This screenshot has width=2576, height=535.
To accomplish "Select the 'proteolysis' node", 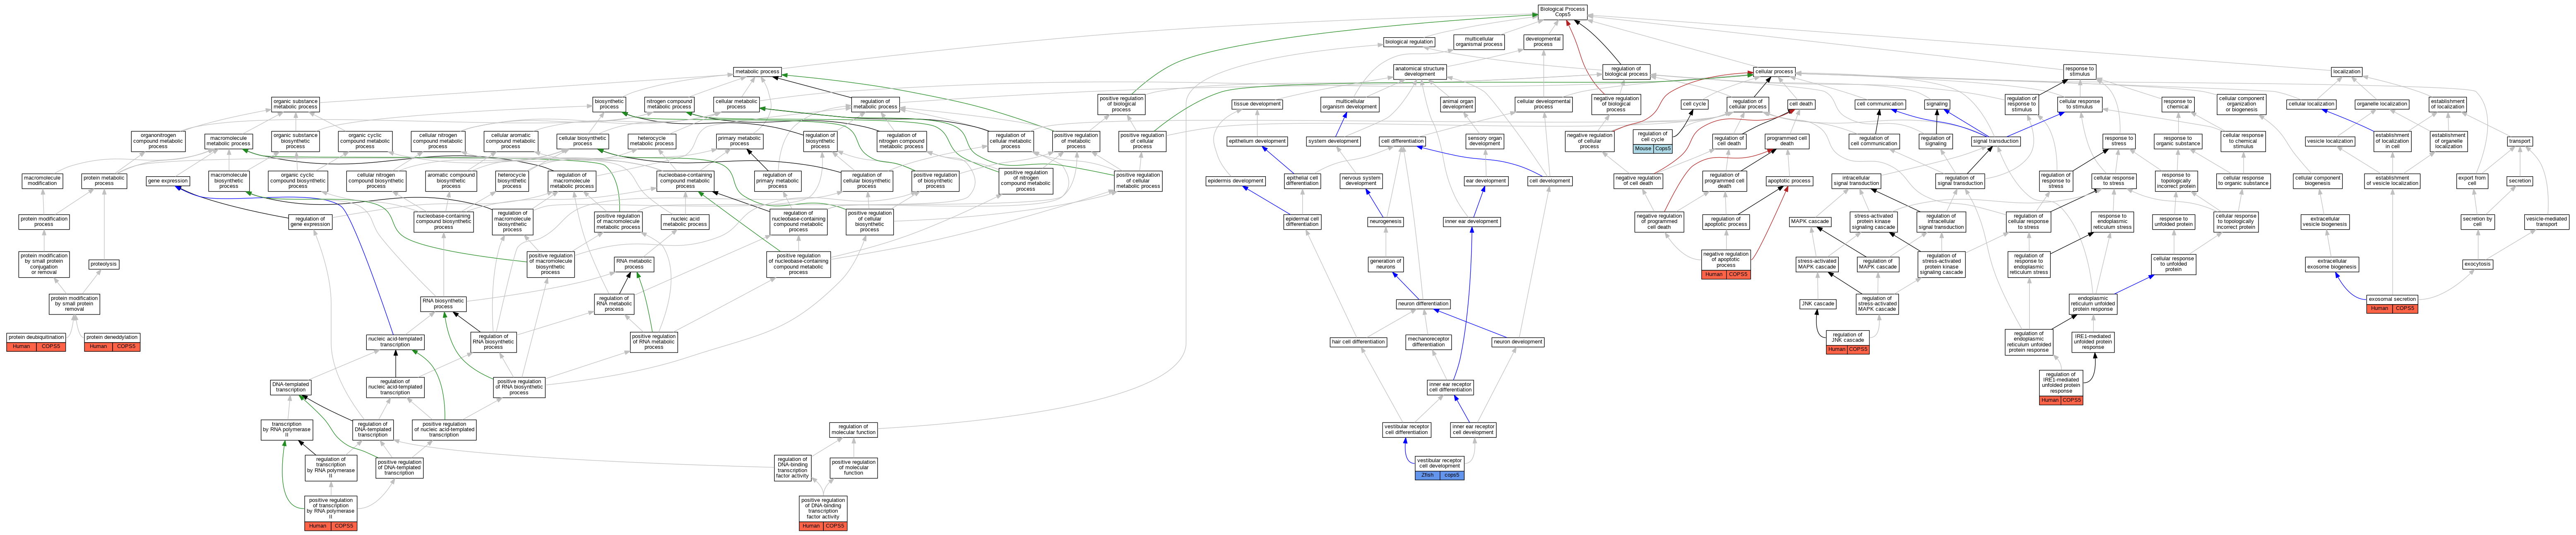I will tap(103, 265).
